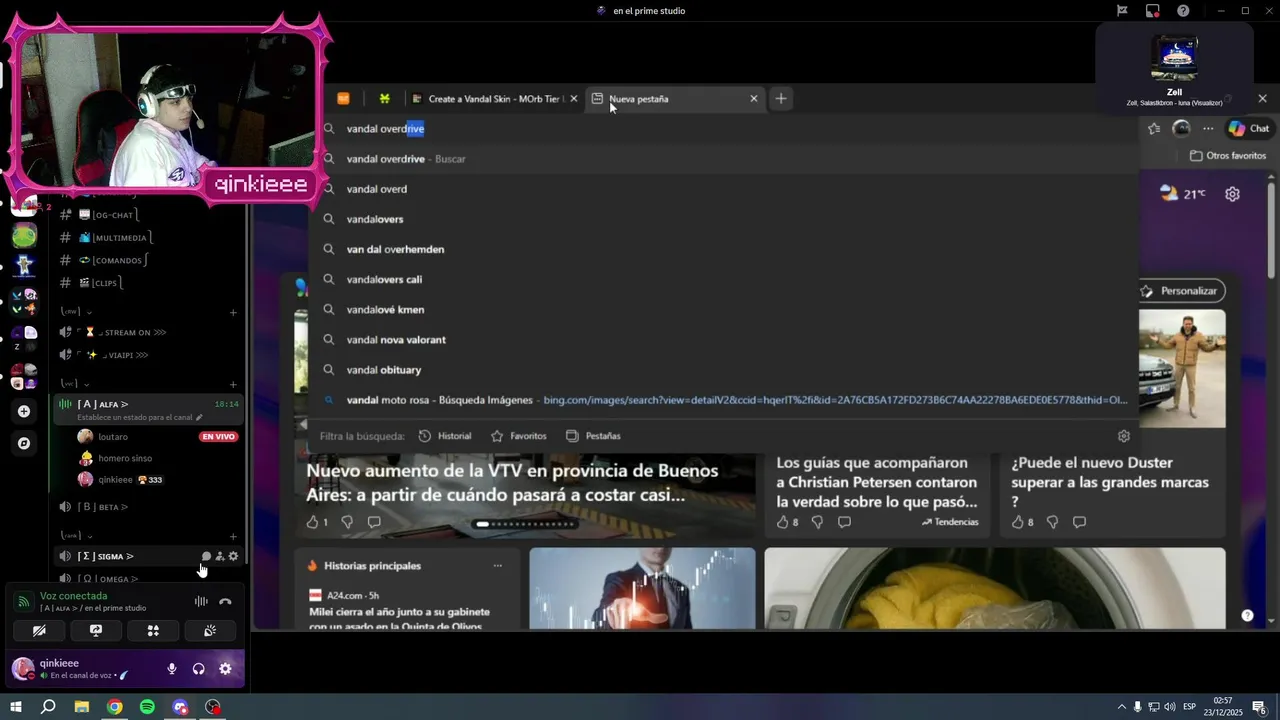Open Discover servers compass icon
The height and width of the screenshot is (720, 1280).
tap(24, 443)
